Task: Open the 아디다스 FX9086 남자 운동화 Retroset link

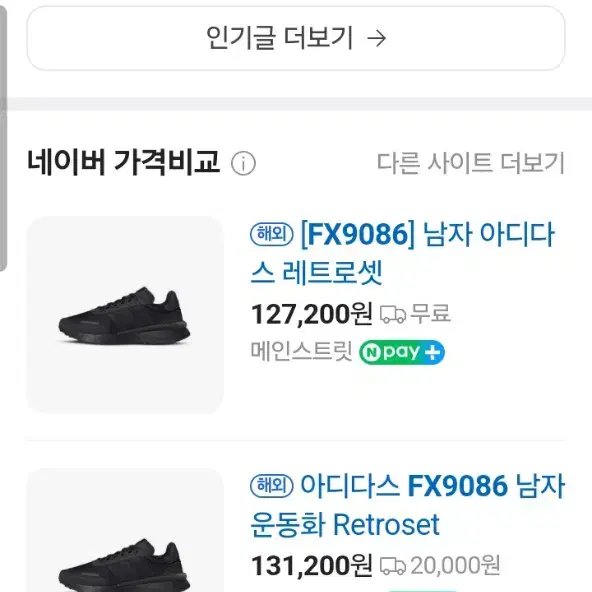Action: [407, 505]
